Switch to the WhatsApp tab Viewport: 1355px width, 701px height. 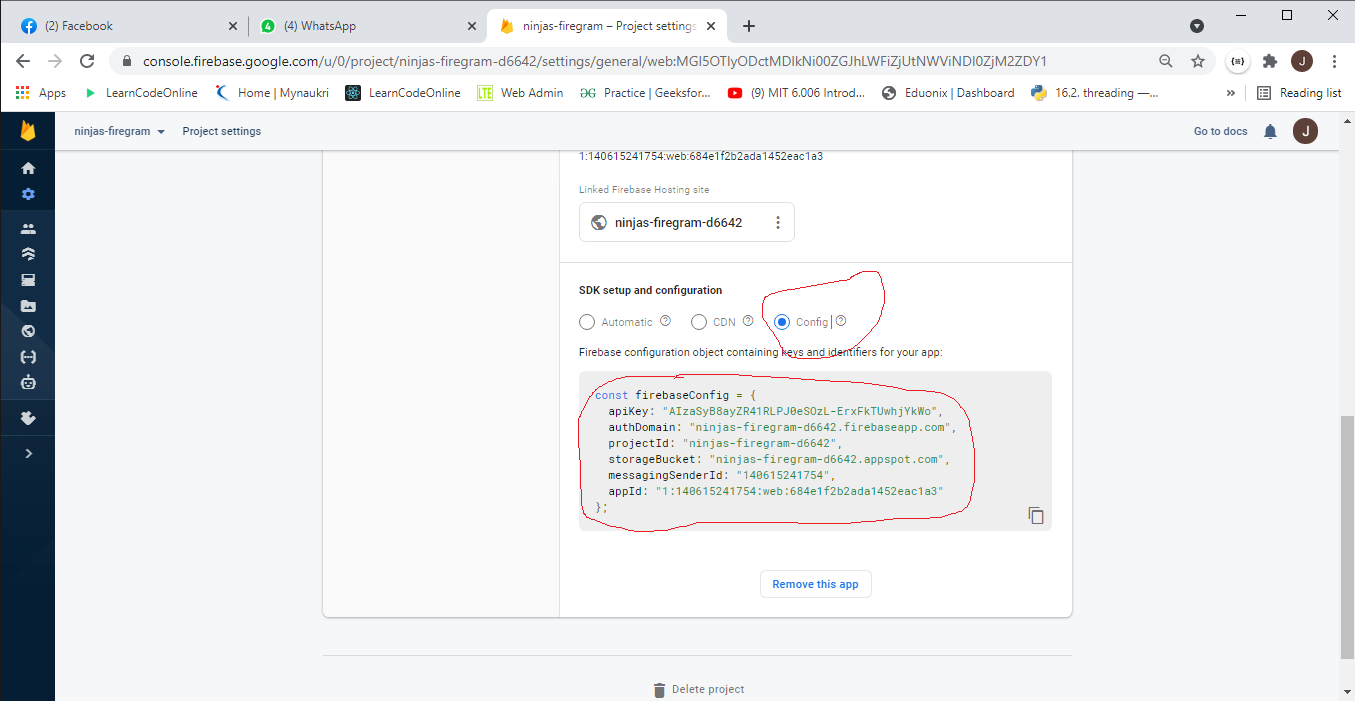tap(368, 26)
